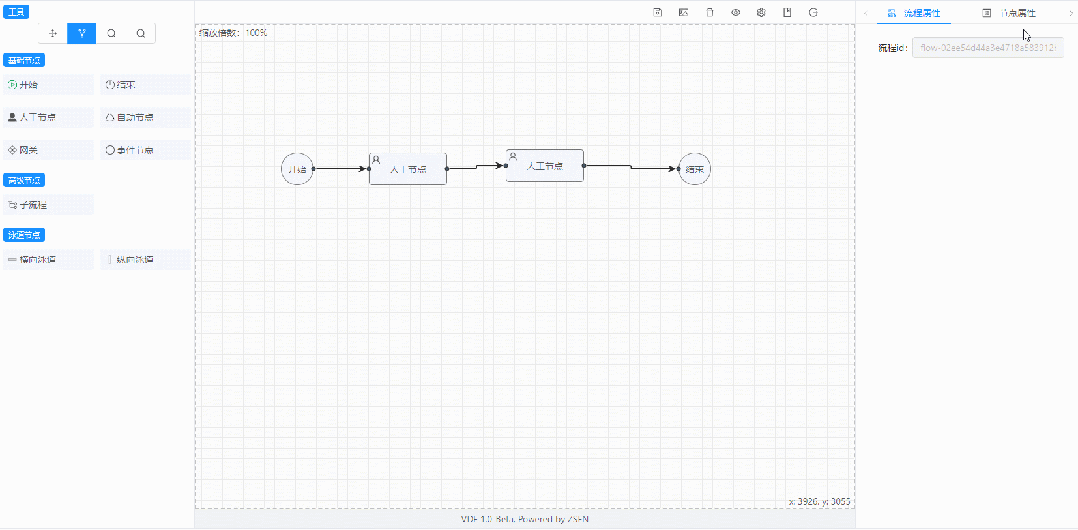Click the save icon in the top toolbar
The width and height of the screenshot is (1078, 530).
657,12
